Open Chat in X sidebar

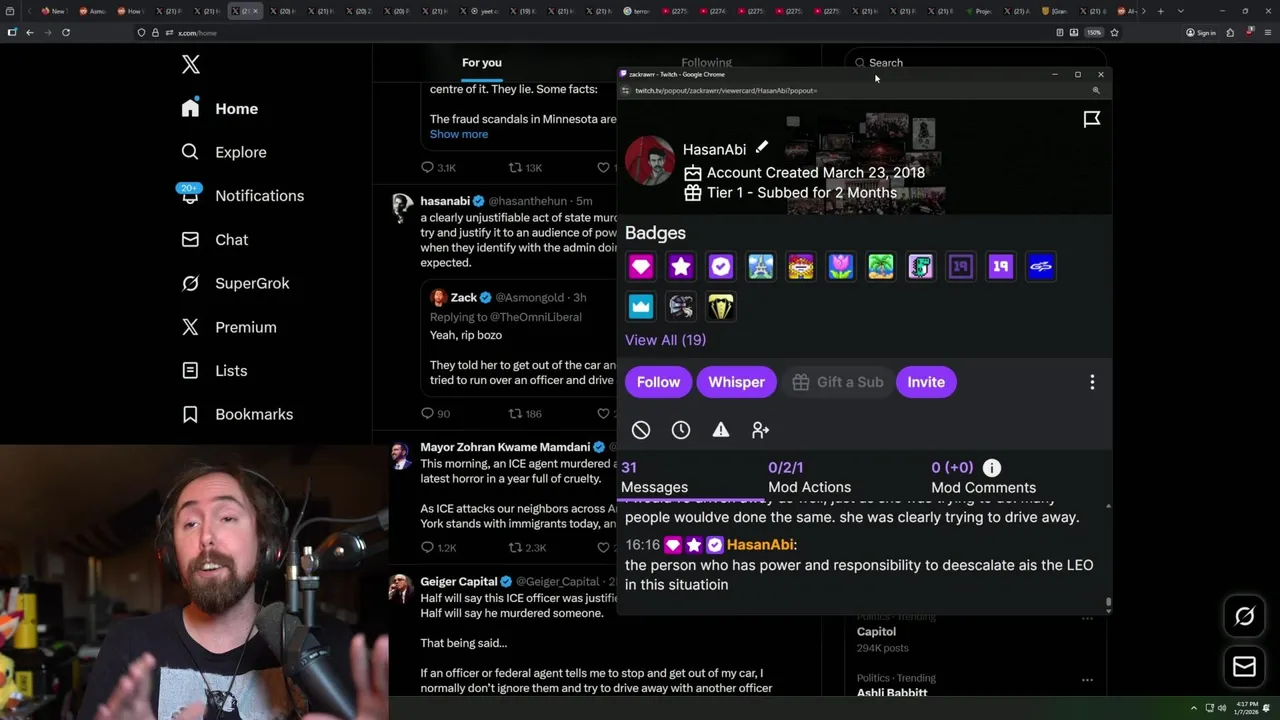(215, 240)
